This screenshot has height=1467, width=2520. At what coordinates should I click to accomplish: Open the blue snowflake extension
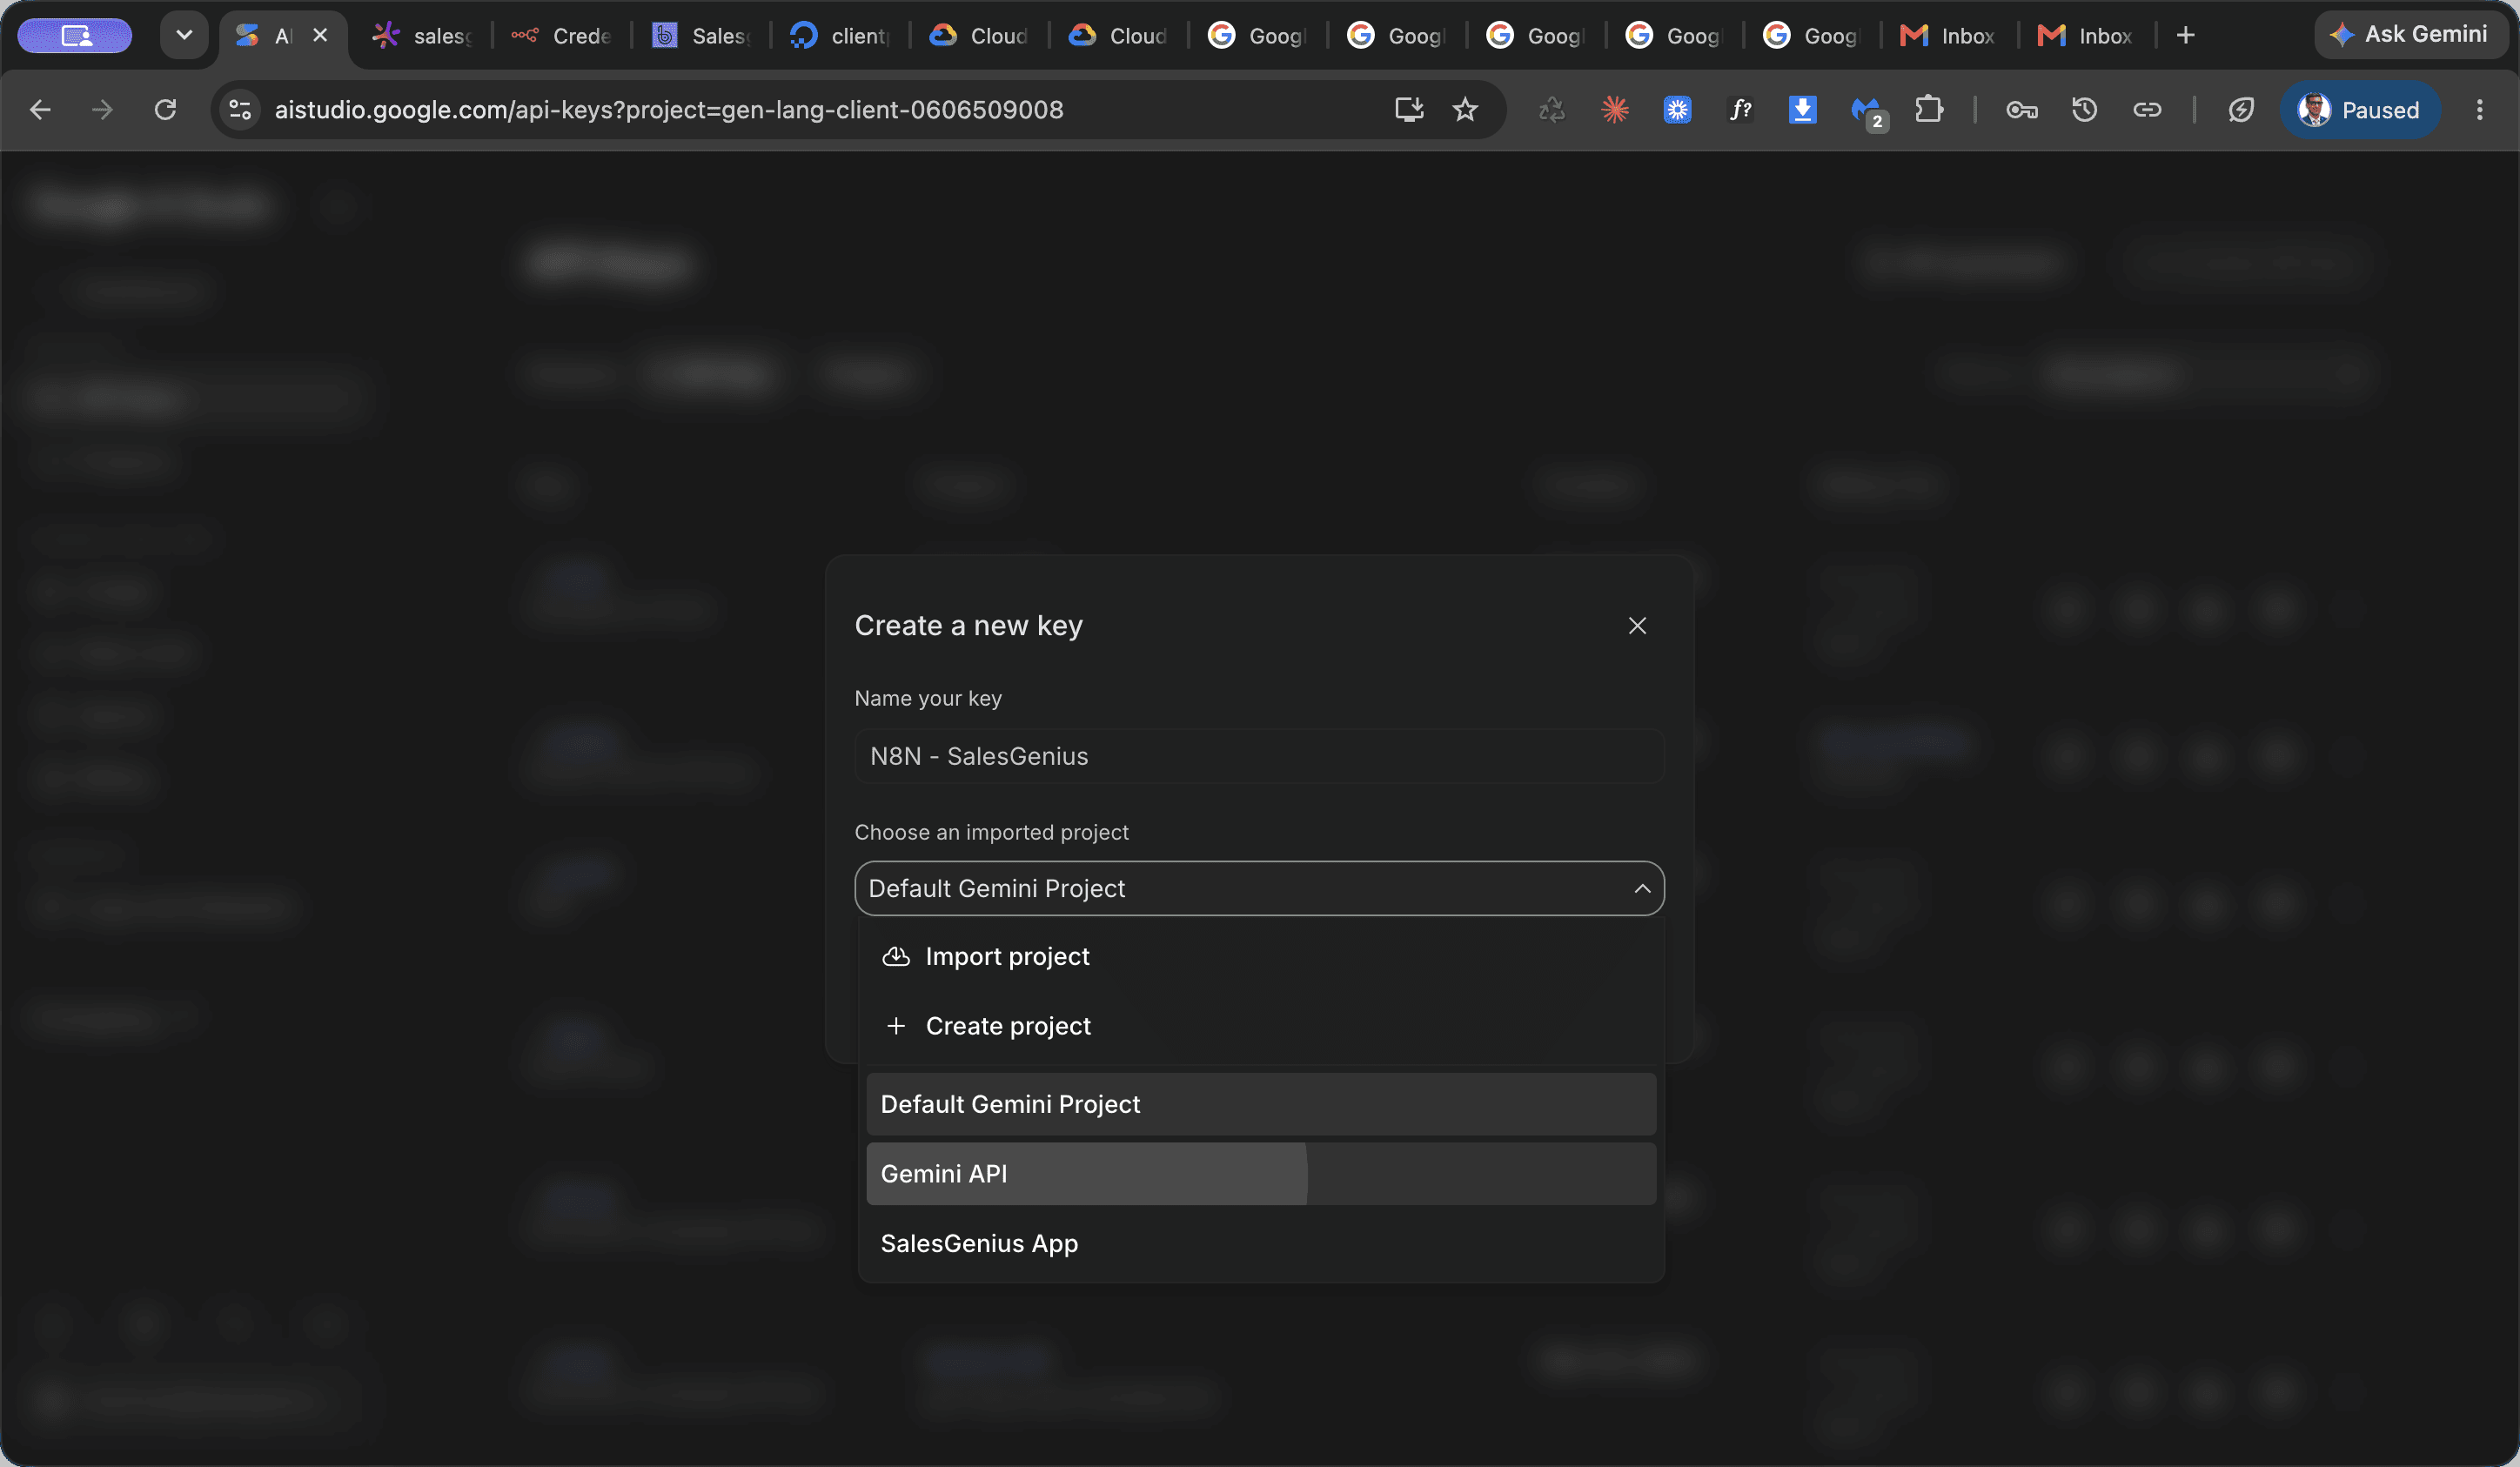pos(1677,110)
